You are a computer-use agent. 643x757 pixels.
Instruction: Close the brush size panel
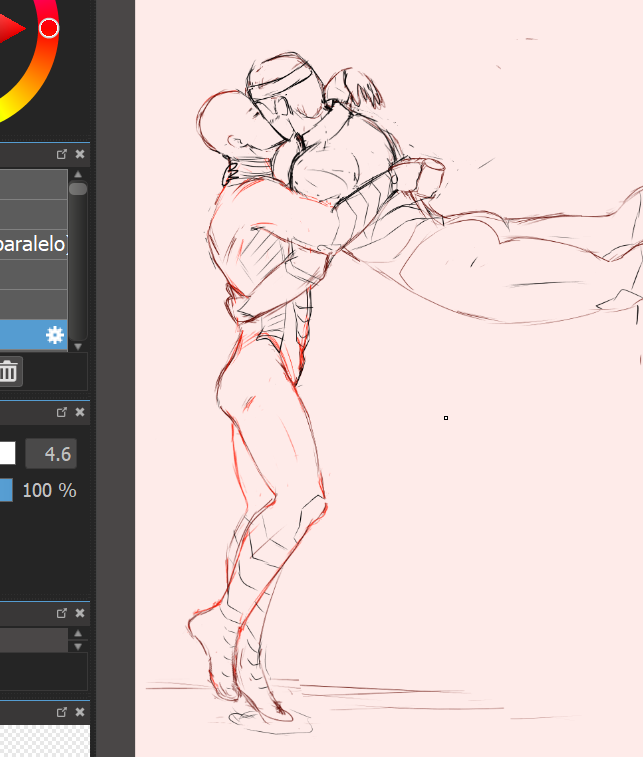[x=80, y=412]
